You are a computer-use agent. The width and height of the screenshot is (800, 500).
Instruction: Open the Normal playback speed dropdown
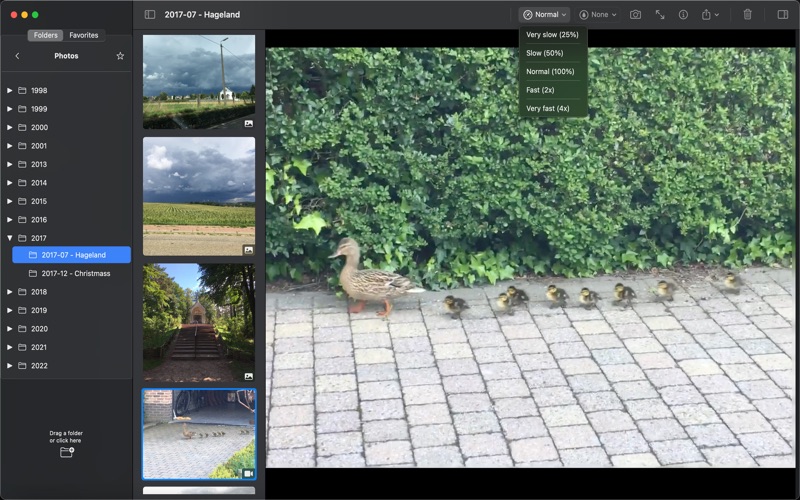click(x=545, y=15)
